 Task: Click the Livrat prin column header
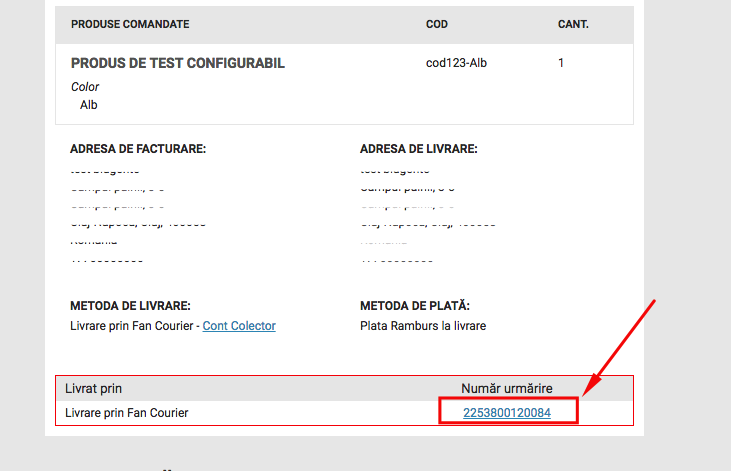click(93, 388)
